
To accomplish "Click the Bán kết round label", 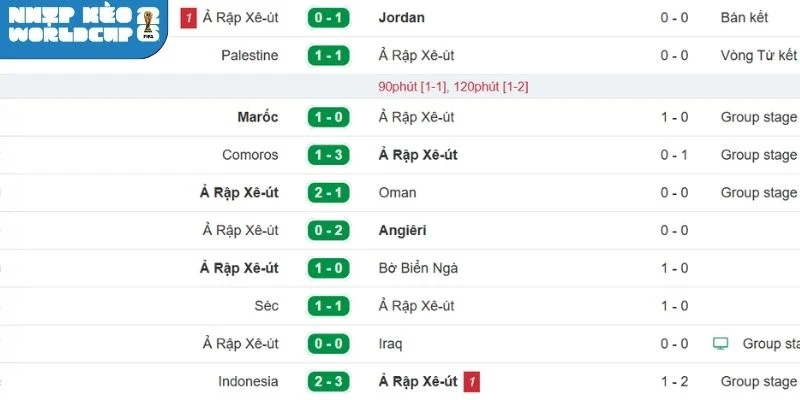I will click(745, 17).
